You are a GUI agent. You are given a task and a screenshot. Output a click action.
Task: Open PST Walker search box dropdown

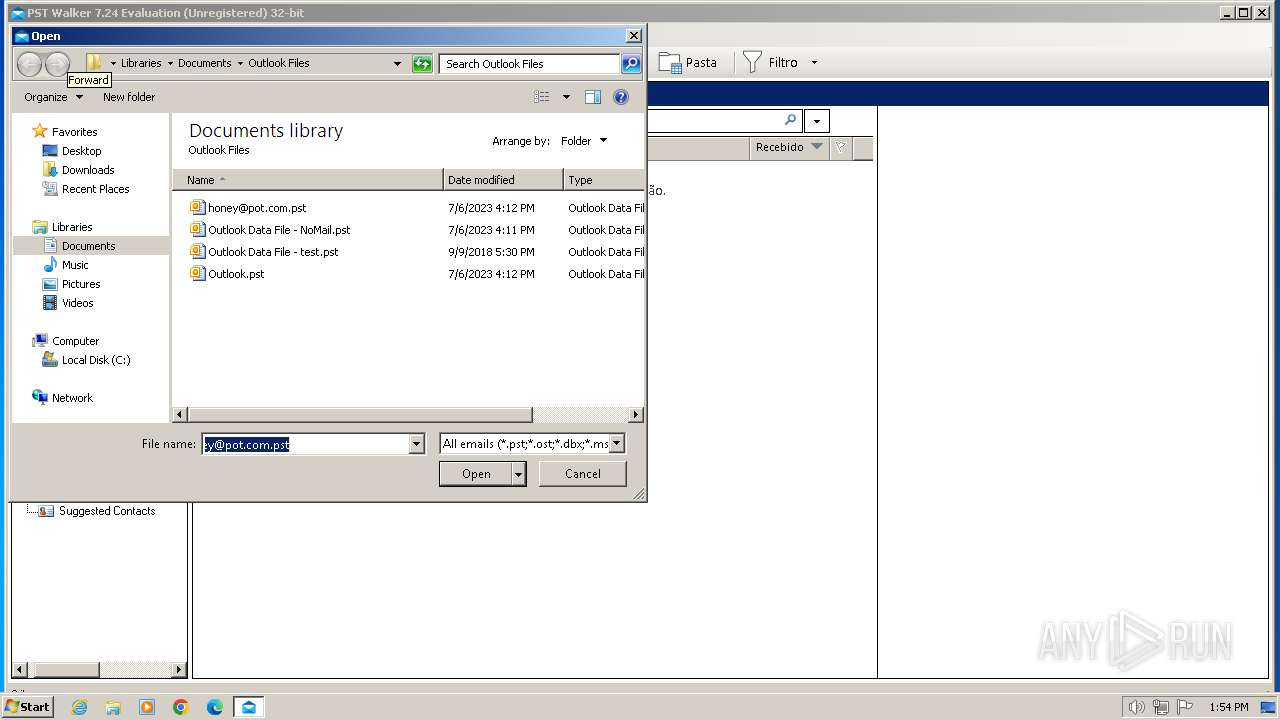[x=817, y=121]
